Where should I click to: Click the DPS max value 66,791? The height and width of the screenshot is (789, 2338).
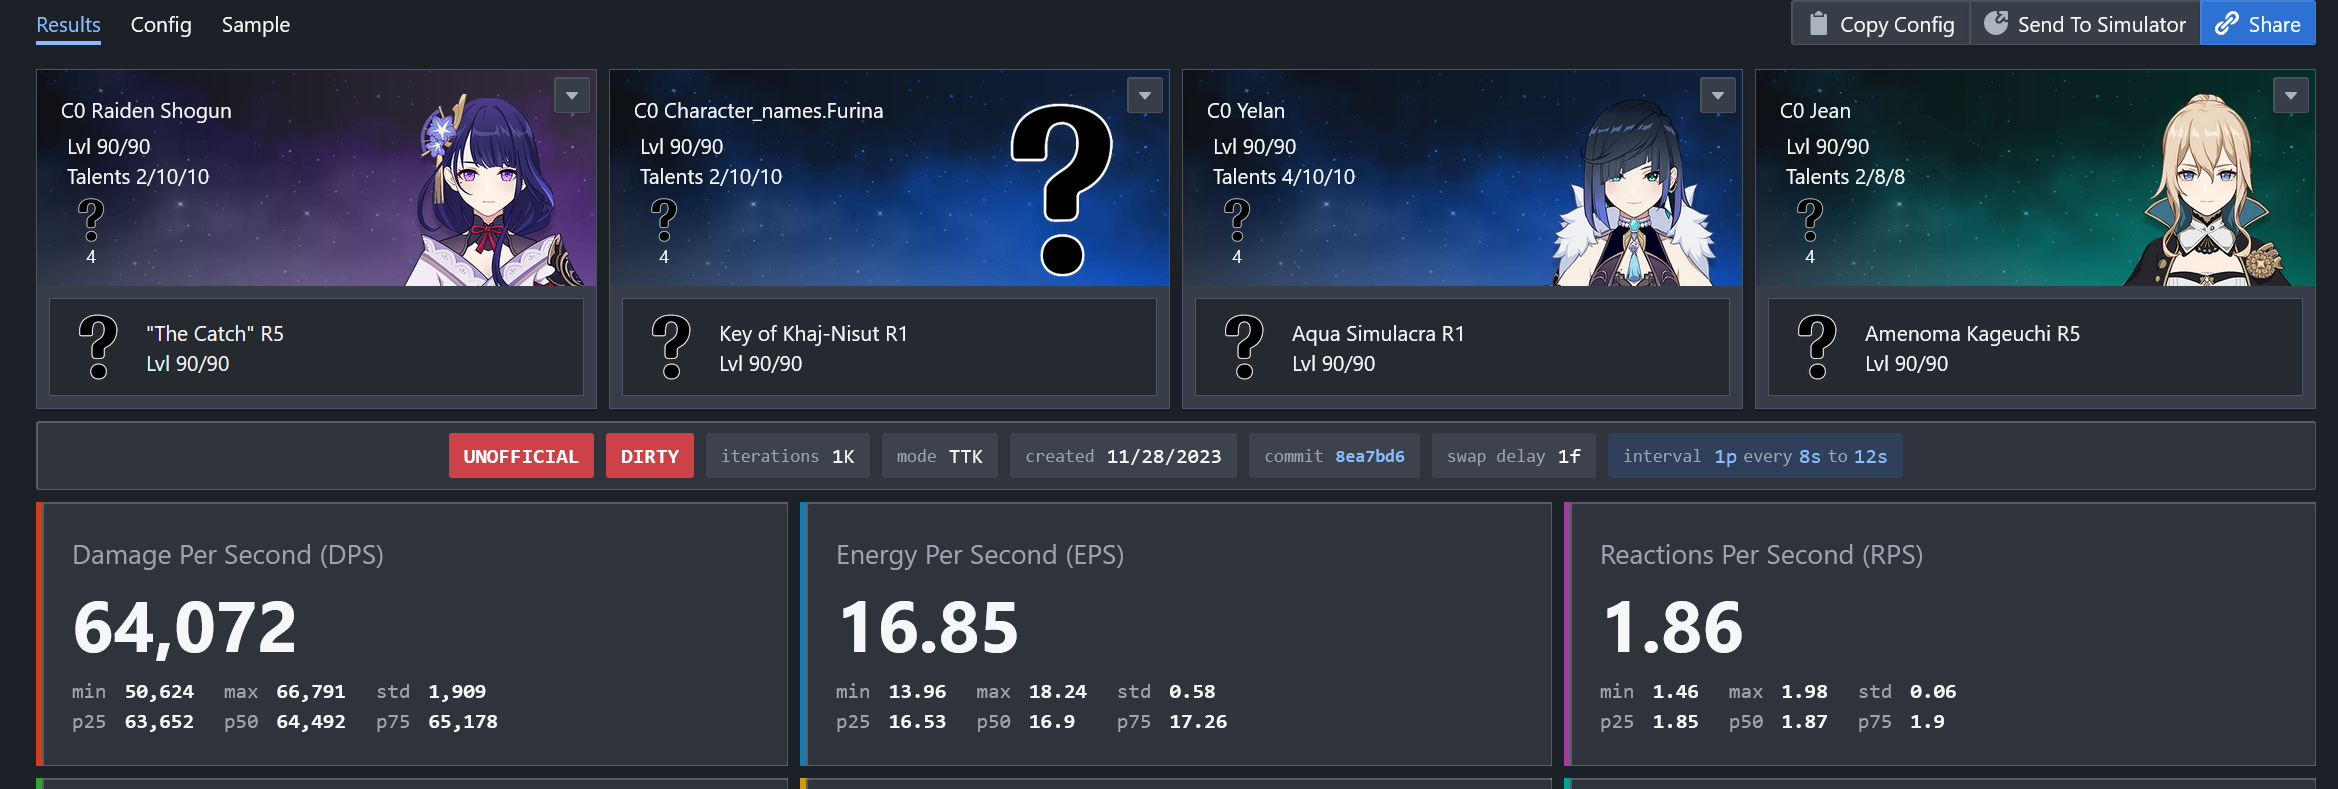(311, 692)
